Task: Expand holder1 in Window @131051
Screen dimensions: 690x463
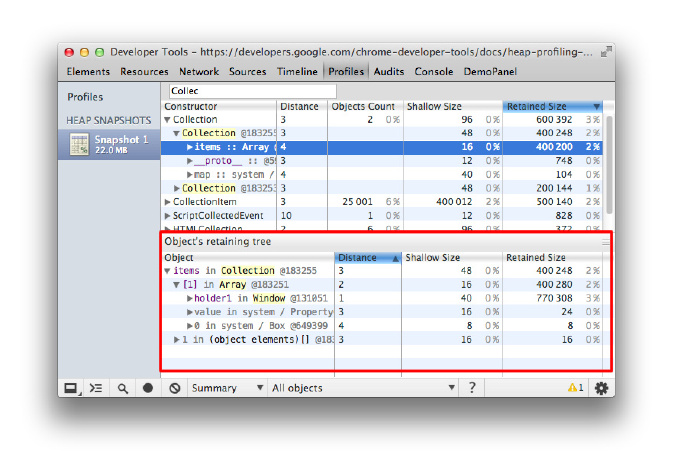Action: coord(190,298)
